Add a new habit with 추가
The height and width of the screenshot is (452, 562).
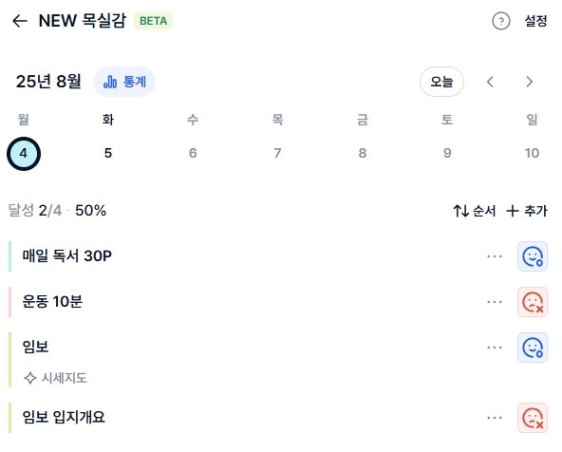pyautogui.click(x=527, y=211)
